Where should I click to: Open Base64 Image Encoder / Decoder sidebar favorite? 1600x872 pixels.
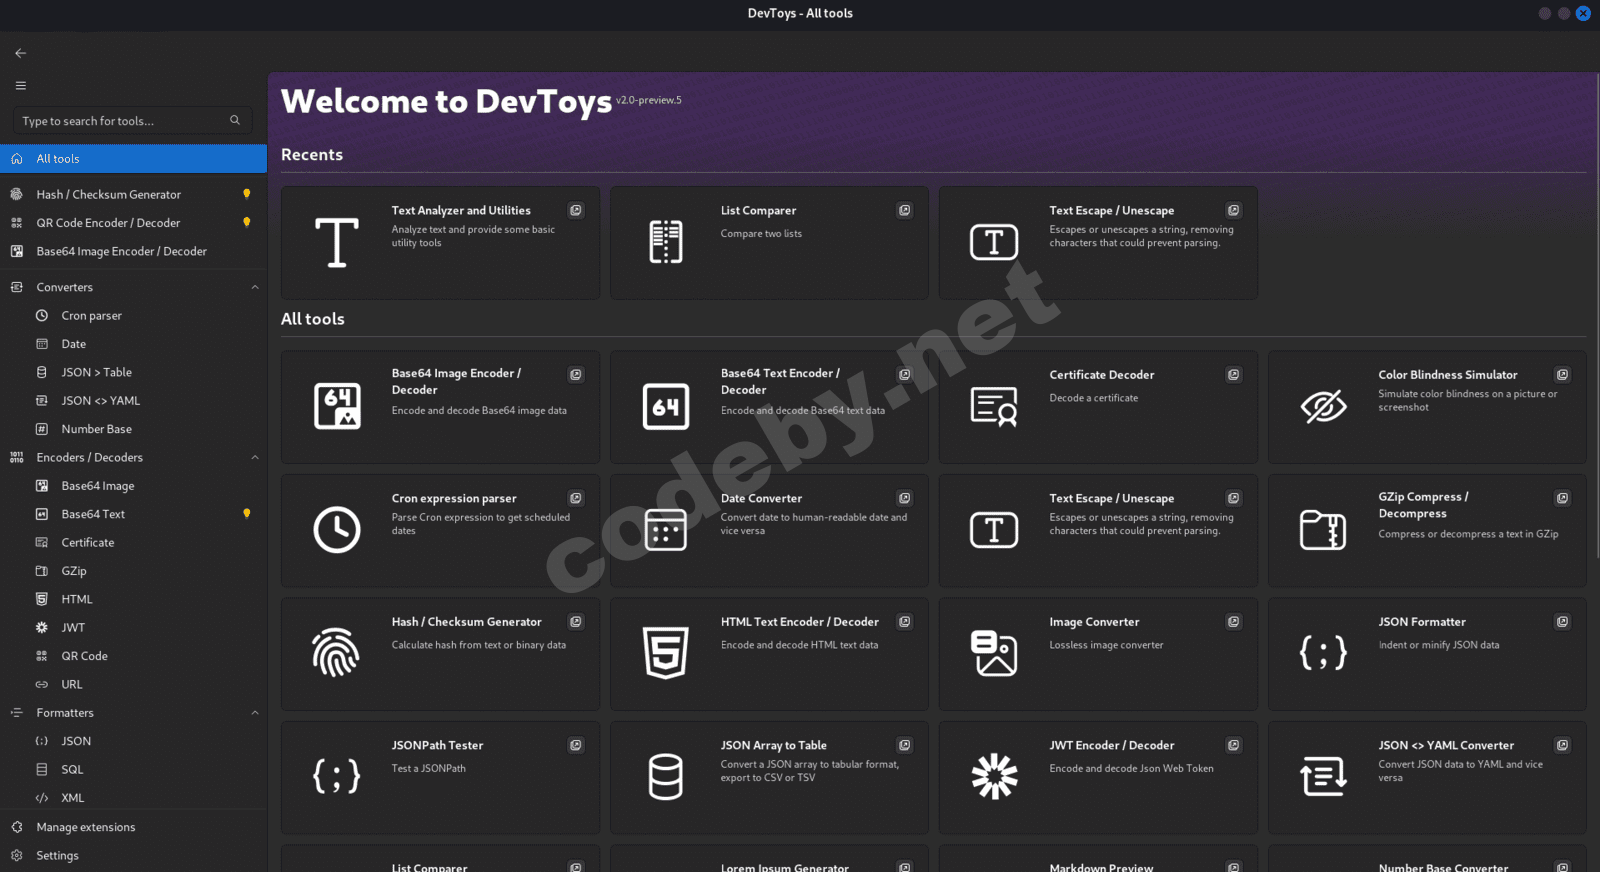tap(133, 251)
